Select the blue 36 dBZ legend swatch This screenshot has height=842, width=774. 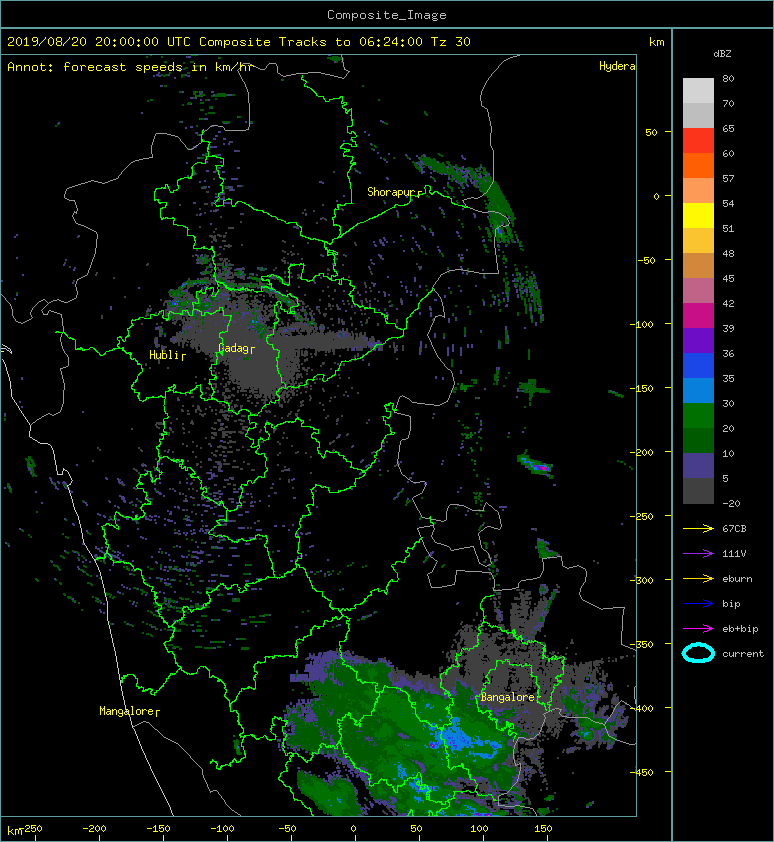pyautogui.click(x=698, y=365)
